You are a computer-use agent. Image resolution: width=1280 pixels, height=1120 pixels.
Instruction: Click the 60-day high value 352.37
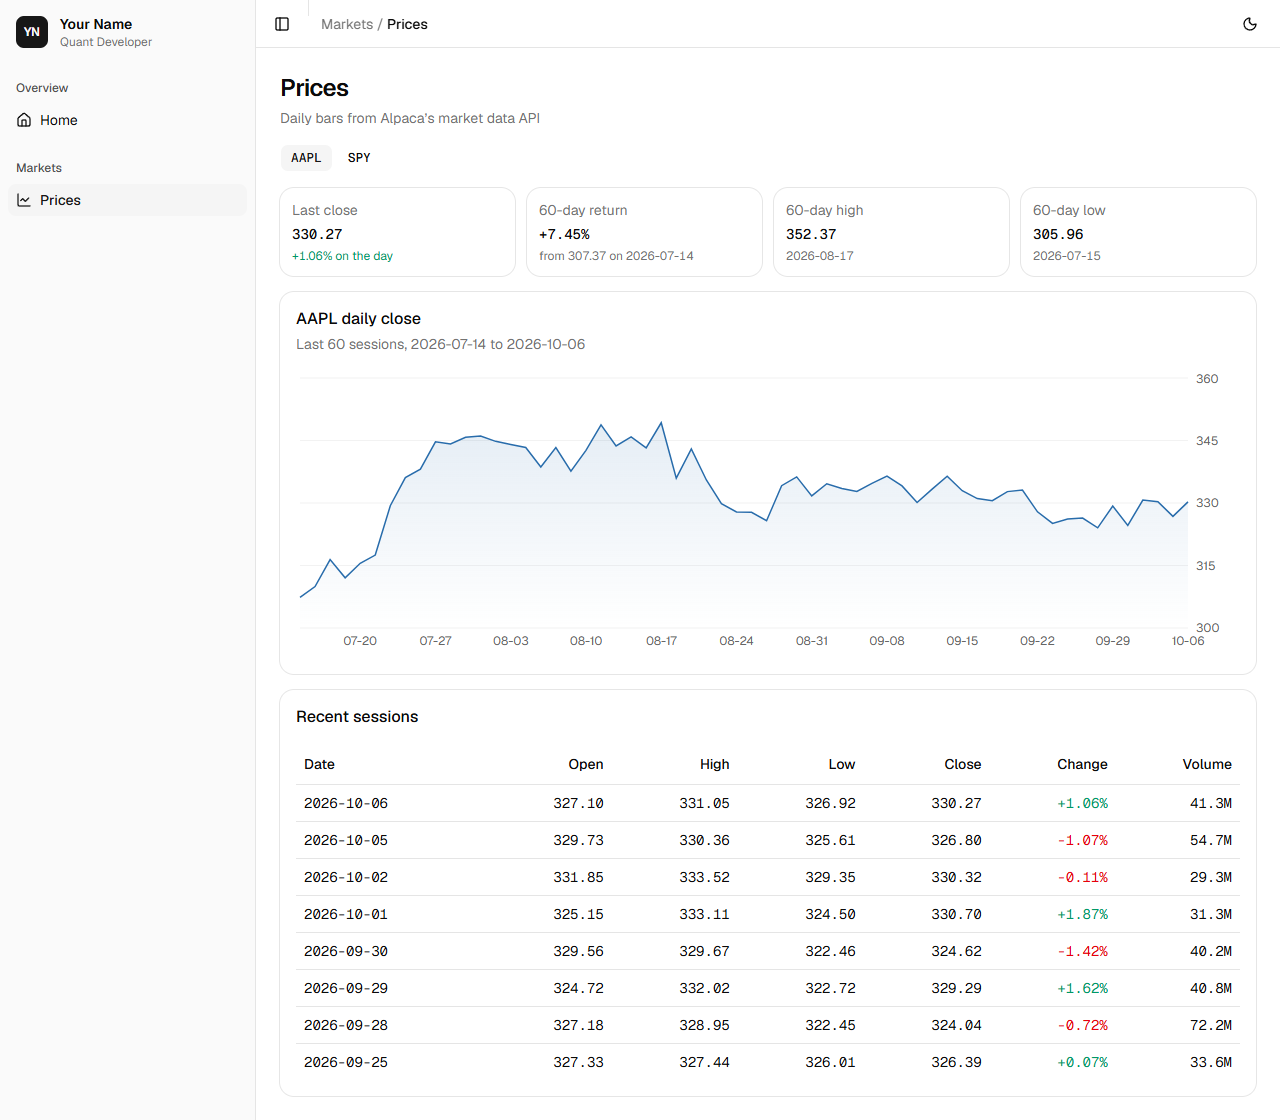(811, 234)
